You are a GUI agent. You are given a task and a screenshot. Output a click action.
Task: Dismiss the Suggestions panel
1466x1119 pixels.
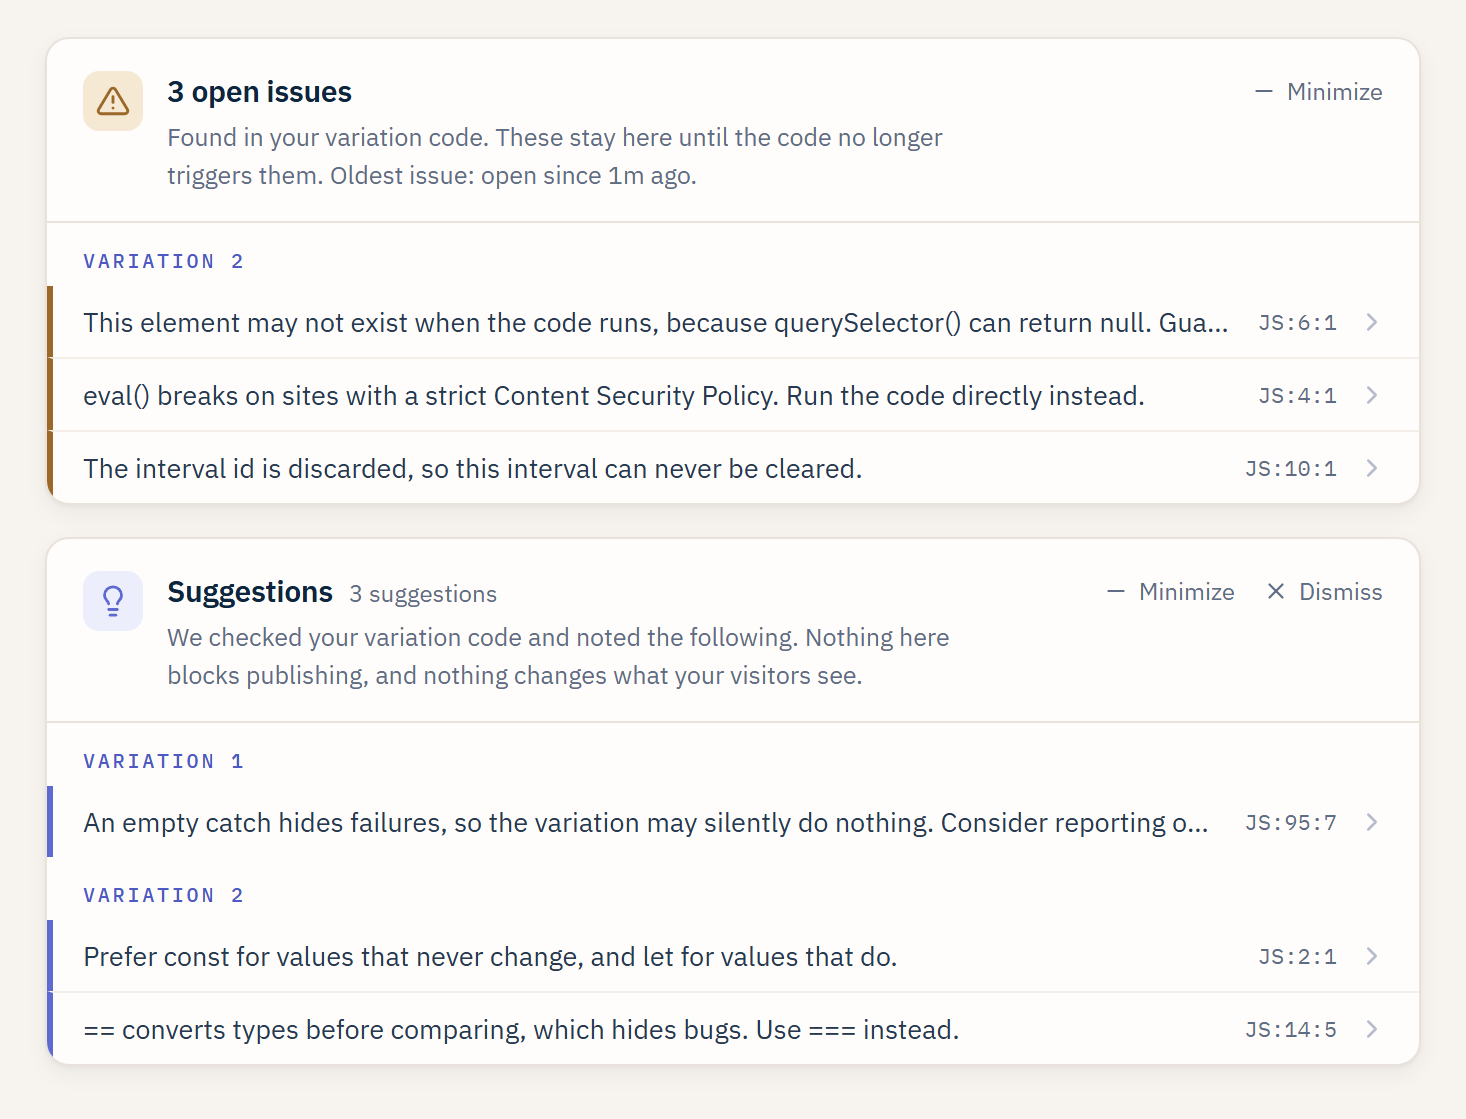(1325, 592)
